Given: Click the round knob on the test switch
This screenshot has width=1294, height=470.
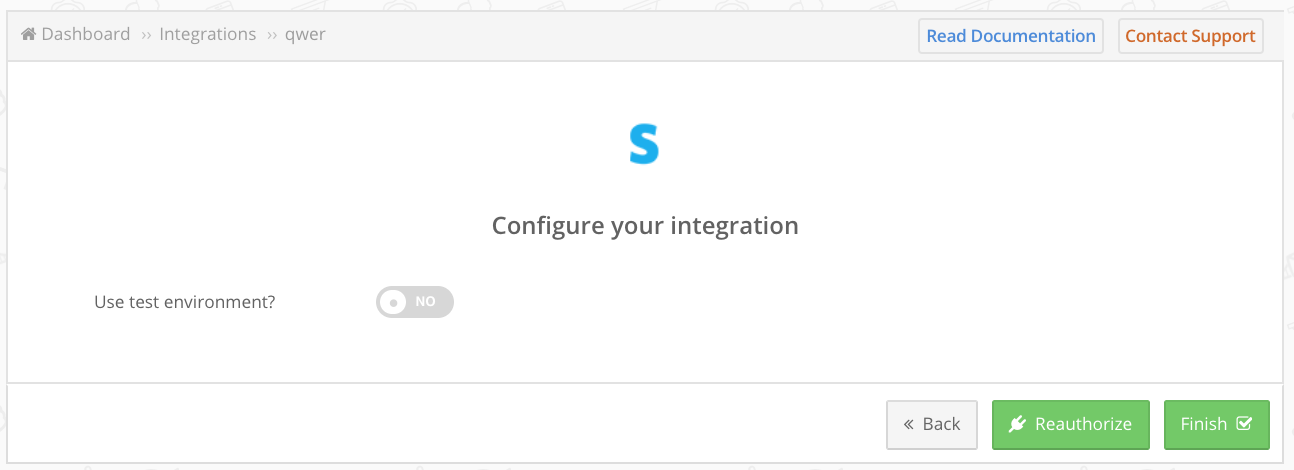Looking at the screenshot, I should coord(393,301).
